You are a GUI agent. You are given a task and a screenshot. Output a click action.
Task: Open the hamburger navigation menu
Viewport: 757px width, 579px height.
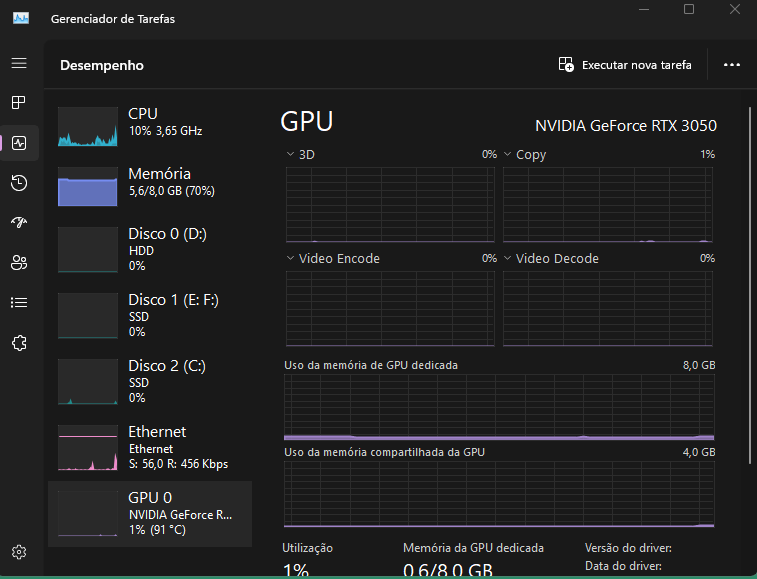coord(19,63)
